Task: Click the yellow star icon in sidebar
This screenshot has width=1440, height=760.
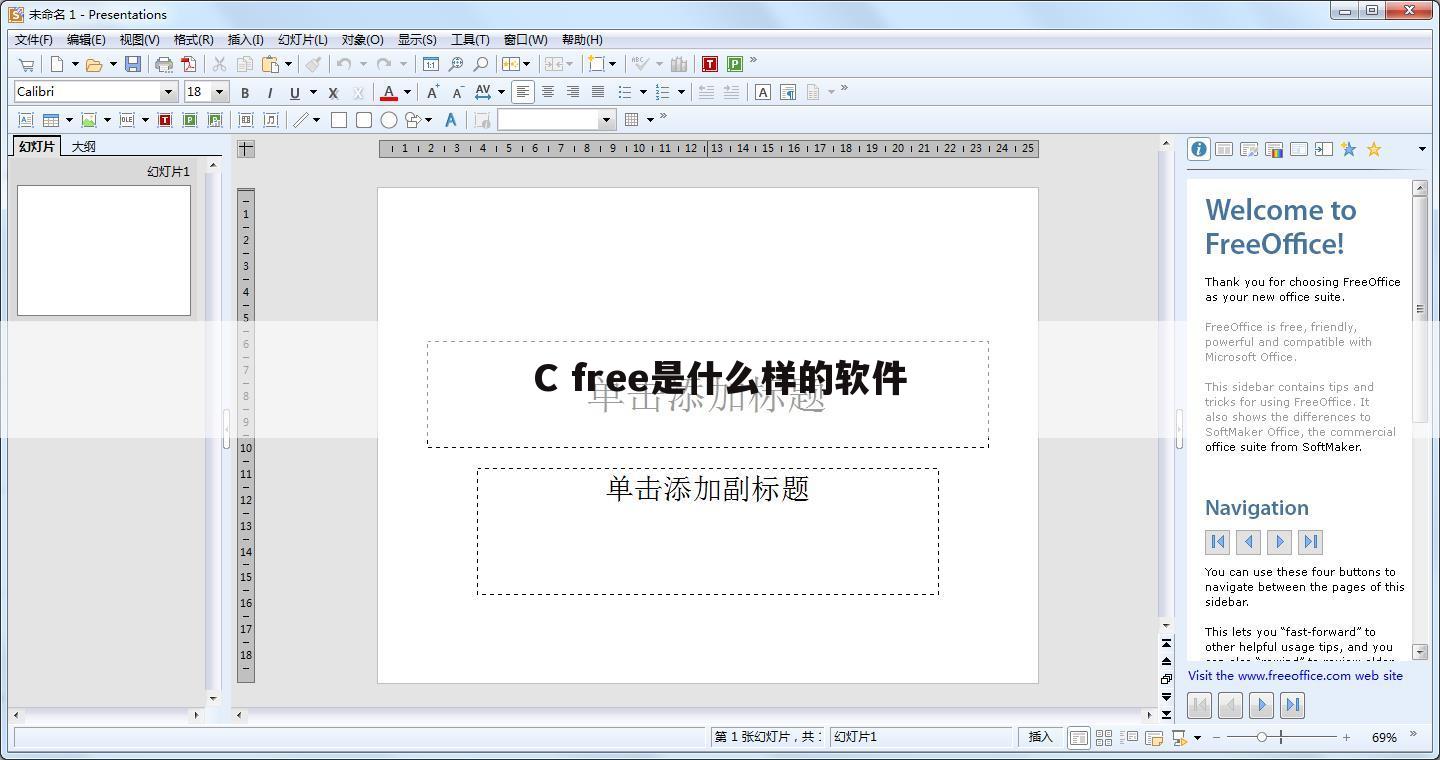Action: click(1374, 149)
